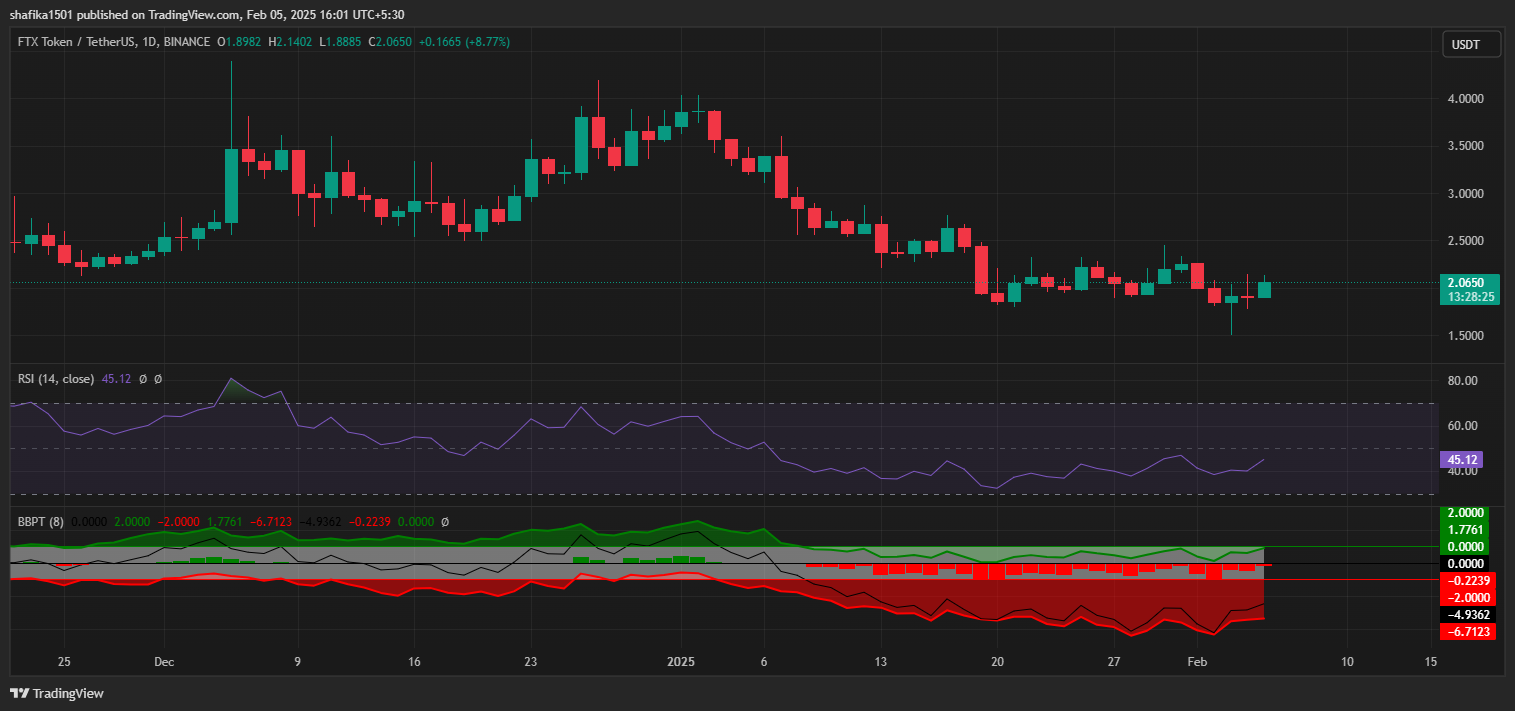The width and height of the screenshot is (1515, 711).
Task: Click the 2025 year marker on time axis
Action: [x=681, y=662]
